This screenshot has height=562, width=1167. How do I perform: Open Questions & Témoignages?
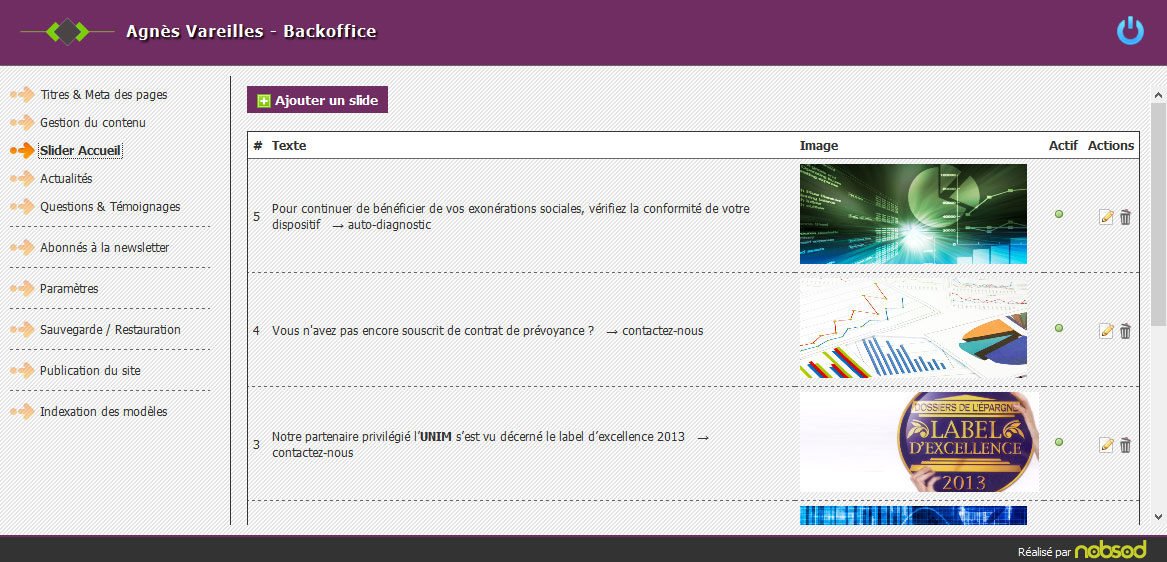[x=110, y=206]
